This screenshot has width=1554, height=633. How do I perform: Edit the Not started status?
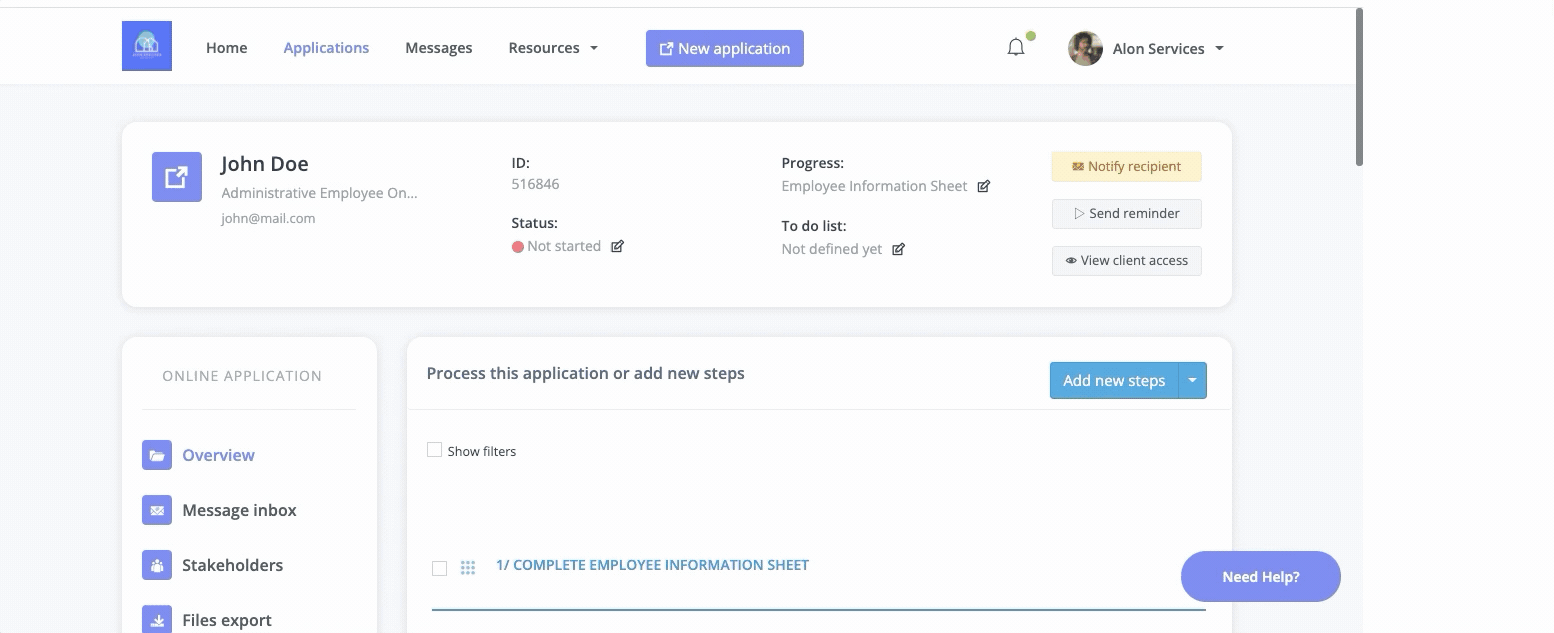pyautogui.click(x=618, y=246)
